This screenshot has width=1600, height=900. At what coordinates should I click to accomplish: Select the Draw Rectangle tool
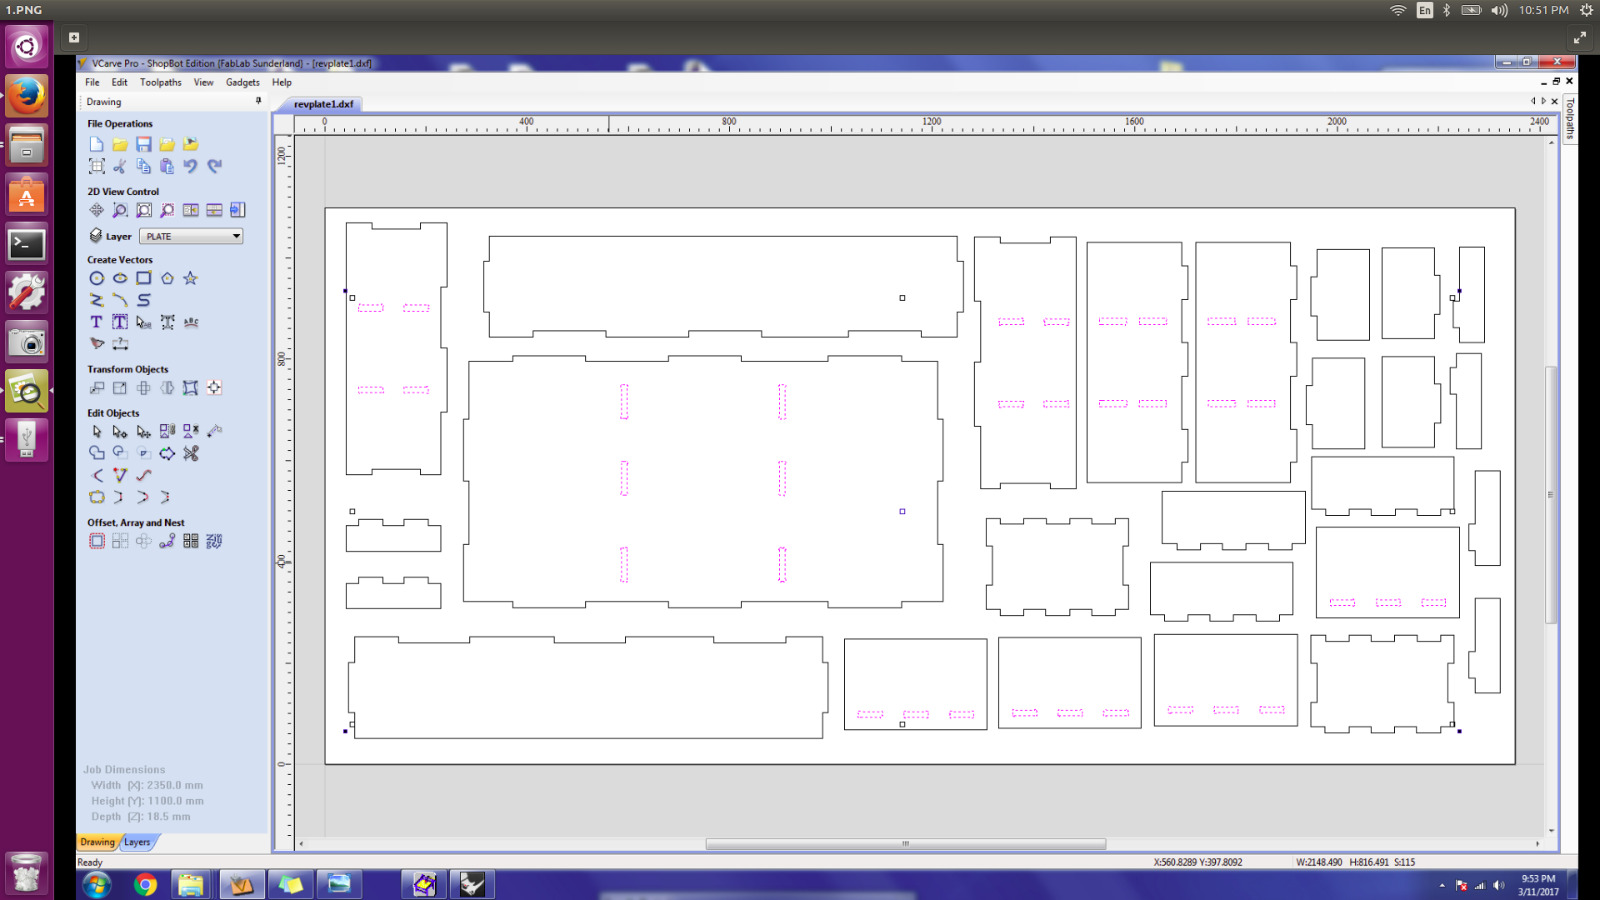pyautogui.click(x=143, y=278)
